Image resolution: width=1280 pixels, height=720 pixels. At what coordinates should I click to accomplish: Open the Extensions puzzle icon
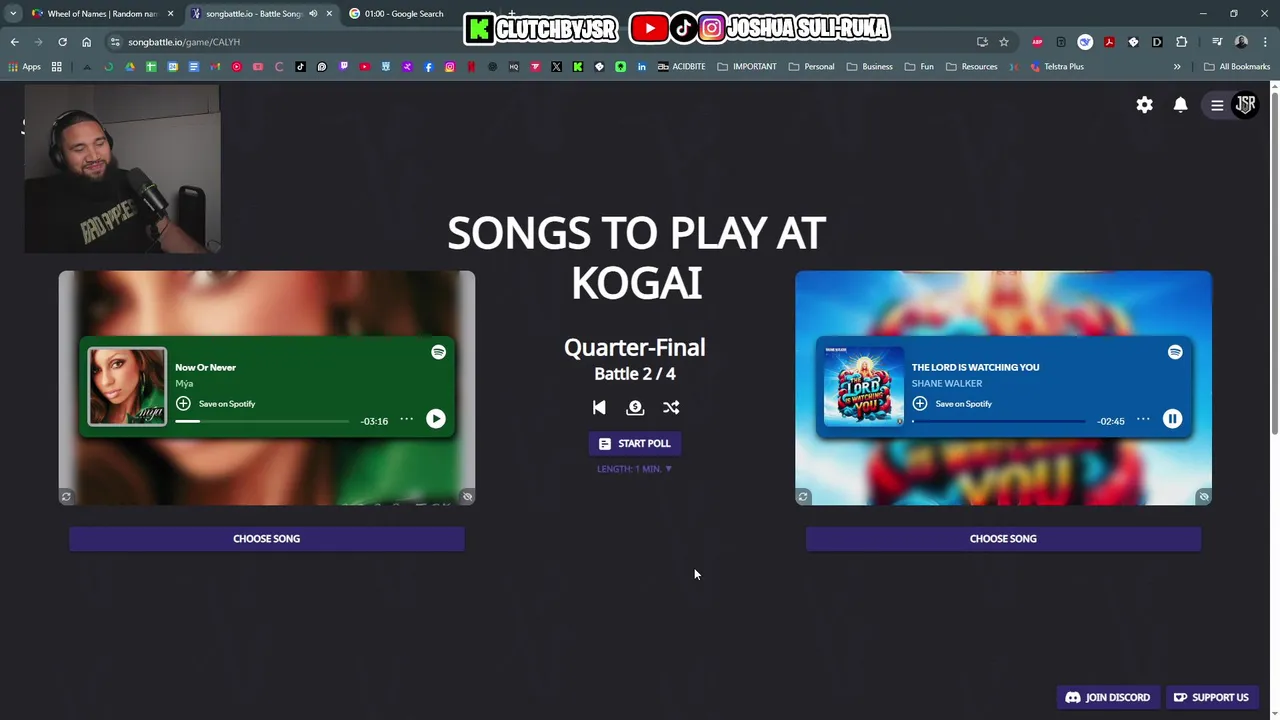(1181, 42)
